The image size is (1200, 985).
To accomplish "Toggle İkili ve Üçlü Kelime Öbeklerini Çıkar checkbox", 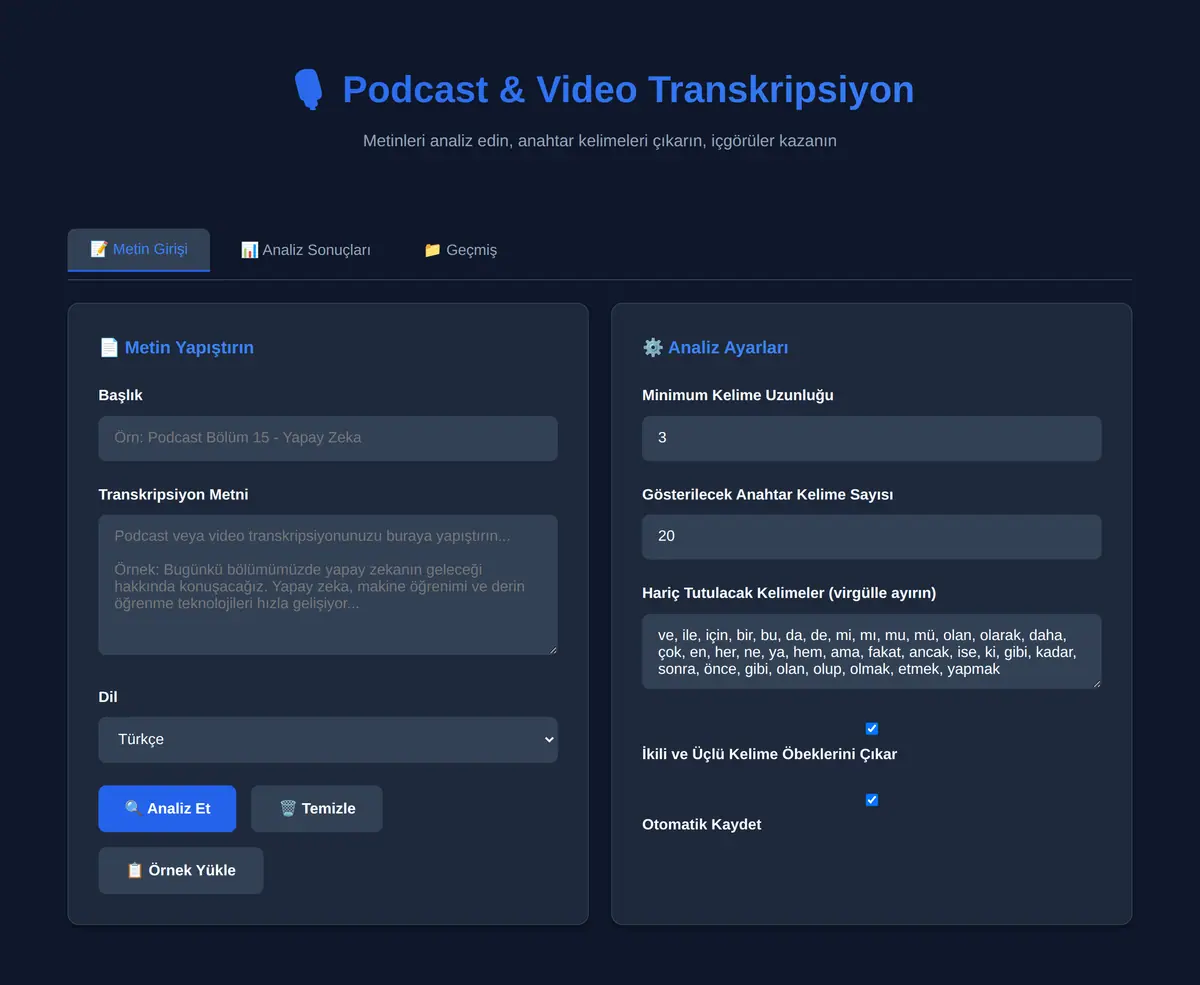I will pos(872,729).
